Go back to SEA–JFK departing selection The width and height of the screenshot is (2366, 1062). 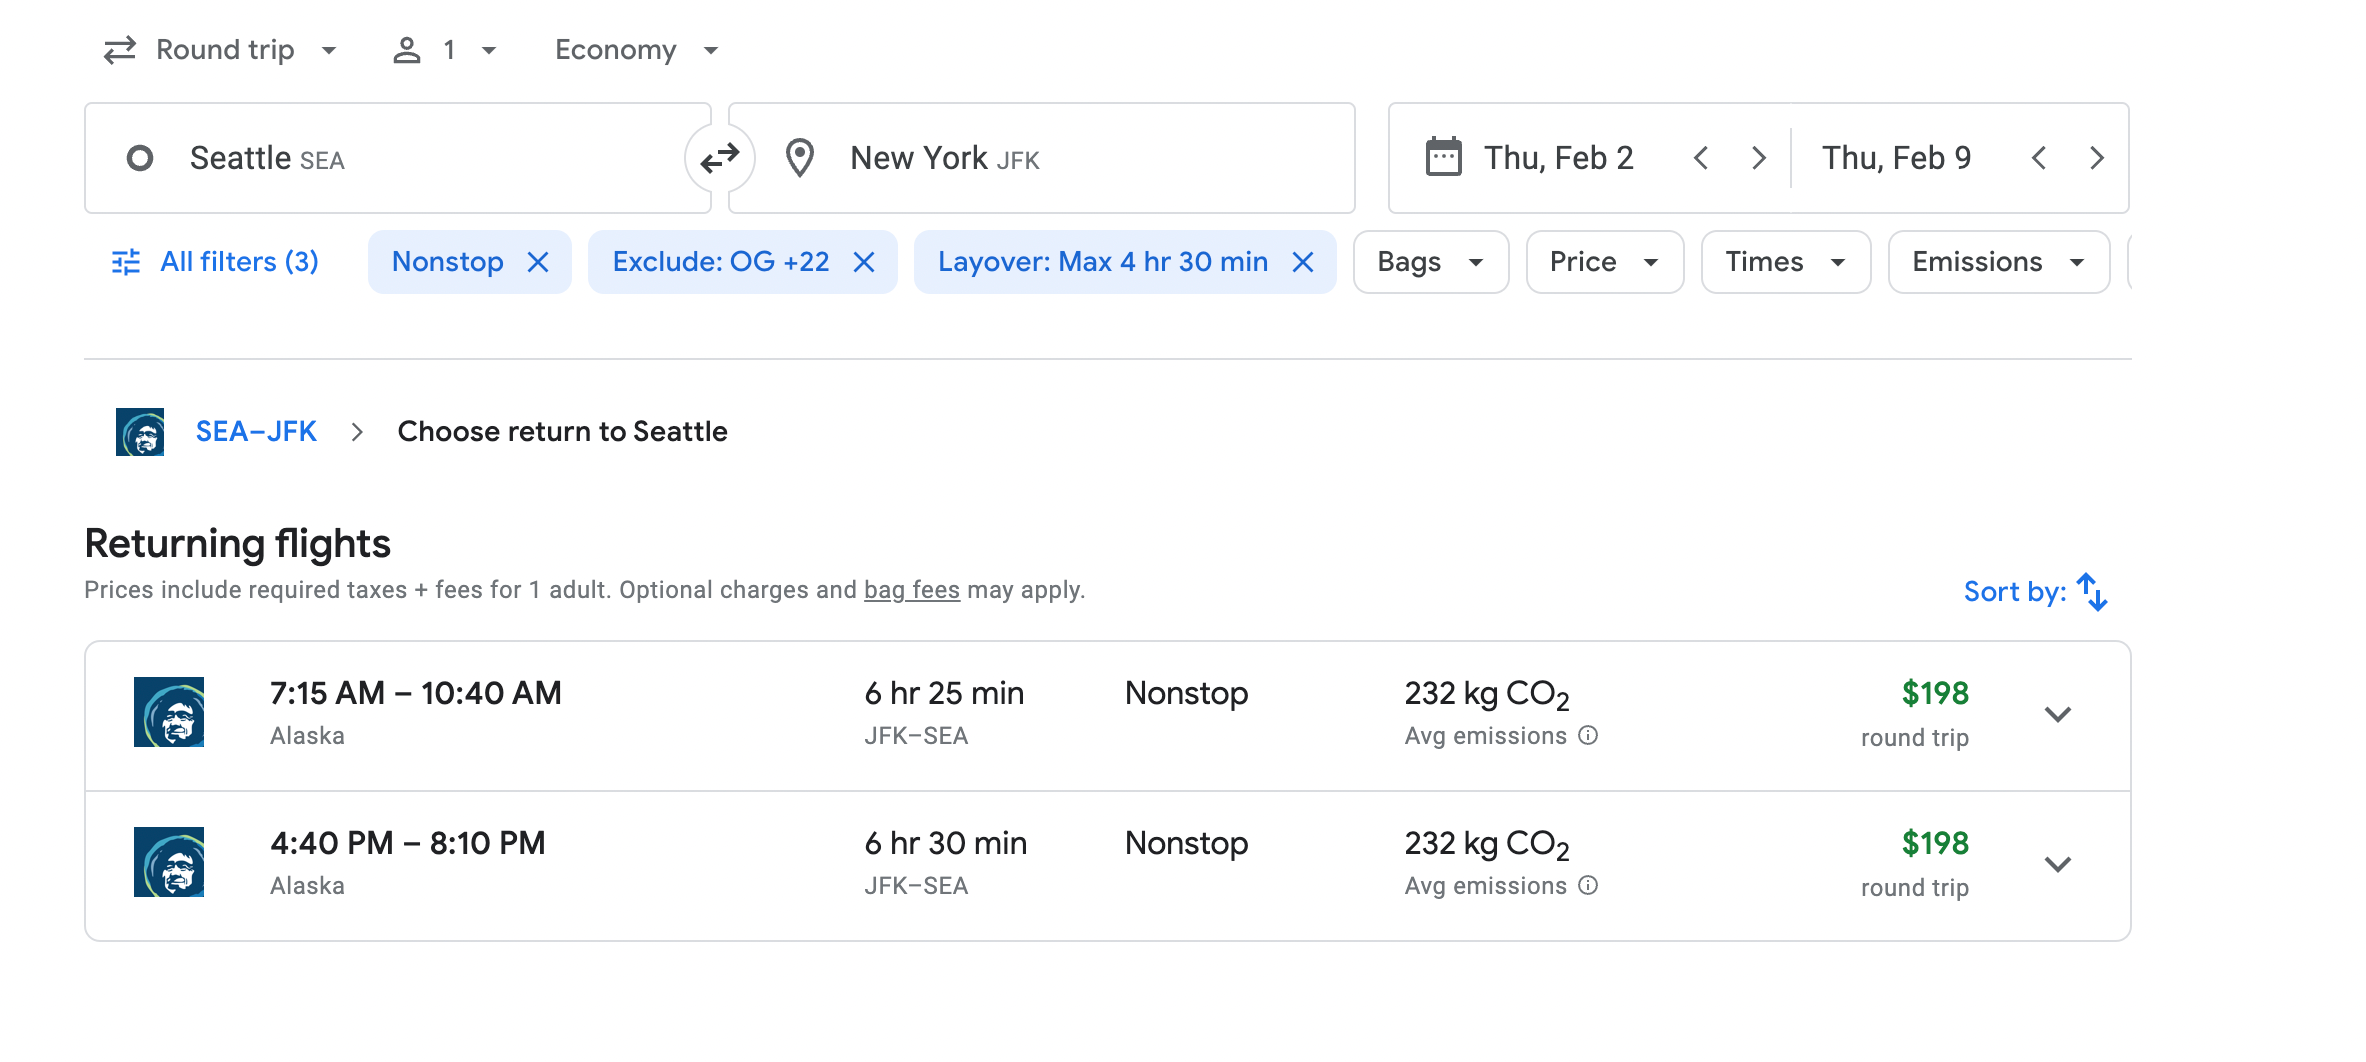tap(256, 432)
